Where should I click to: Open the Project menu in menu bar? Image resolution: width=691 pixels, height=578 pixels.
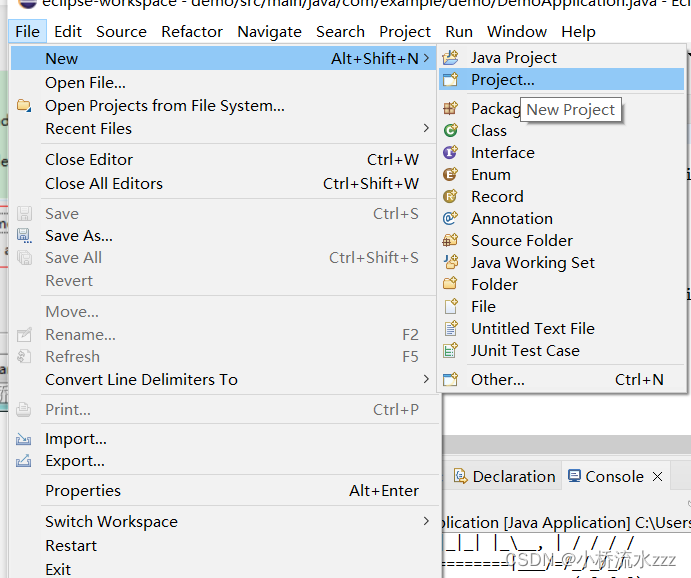tap(405, 32)
